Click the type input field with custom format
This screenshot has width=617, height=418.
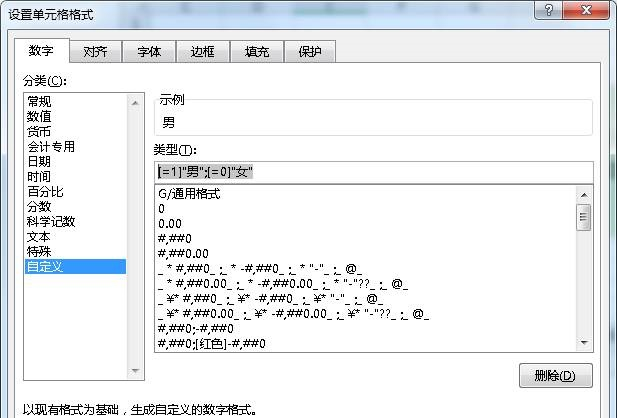[x=373, y=172]
